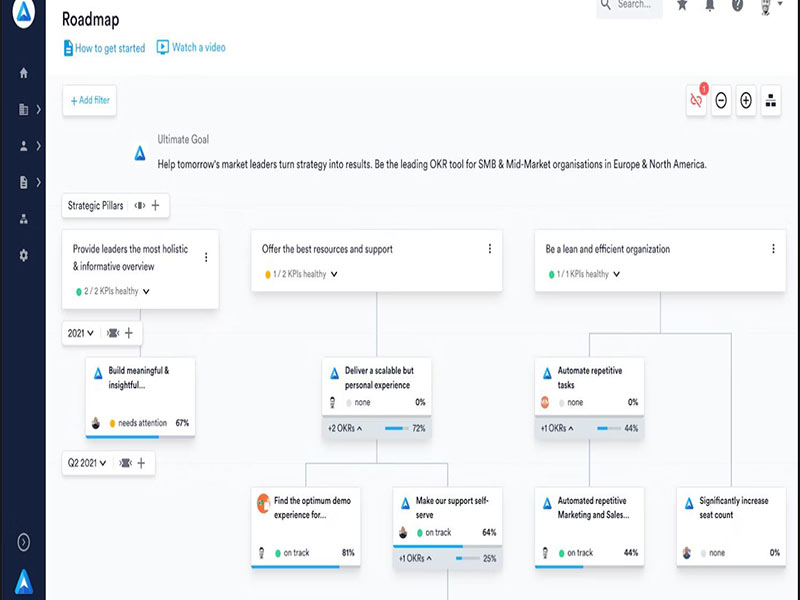The width and height of the screenshot is (800, 600).
Task: Click the home icon in sidebar
Action: 23,73
